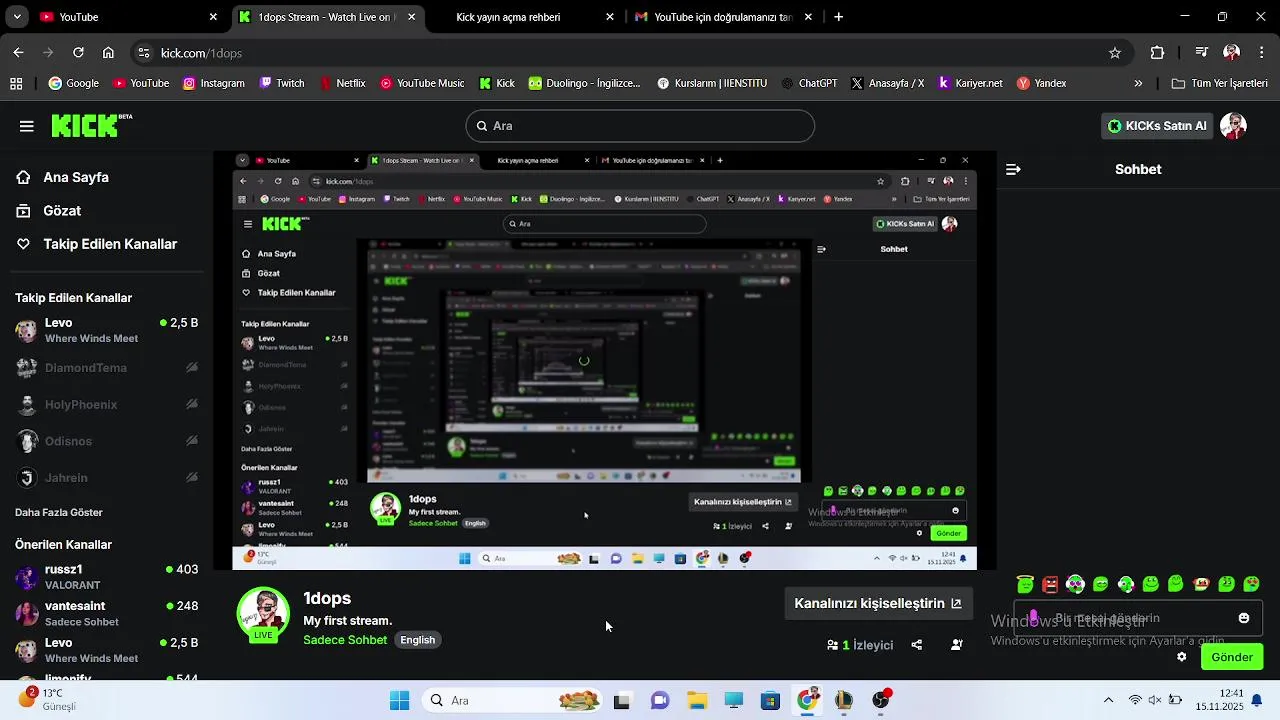View site information icon in address bar
1280x720 pixels.
[x=144, y=53]
